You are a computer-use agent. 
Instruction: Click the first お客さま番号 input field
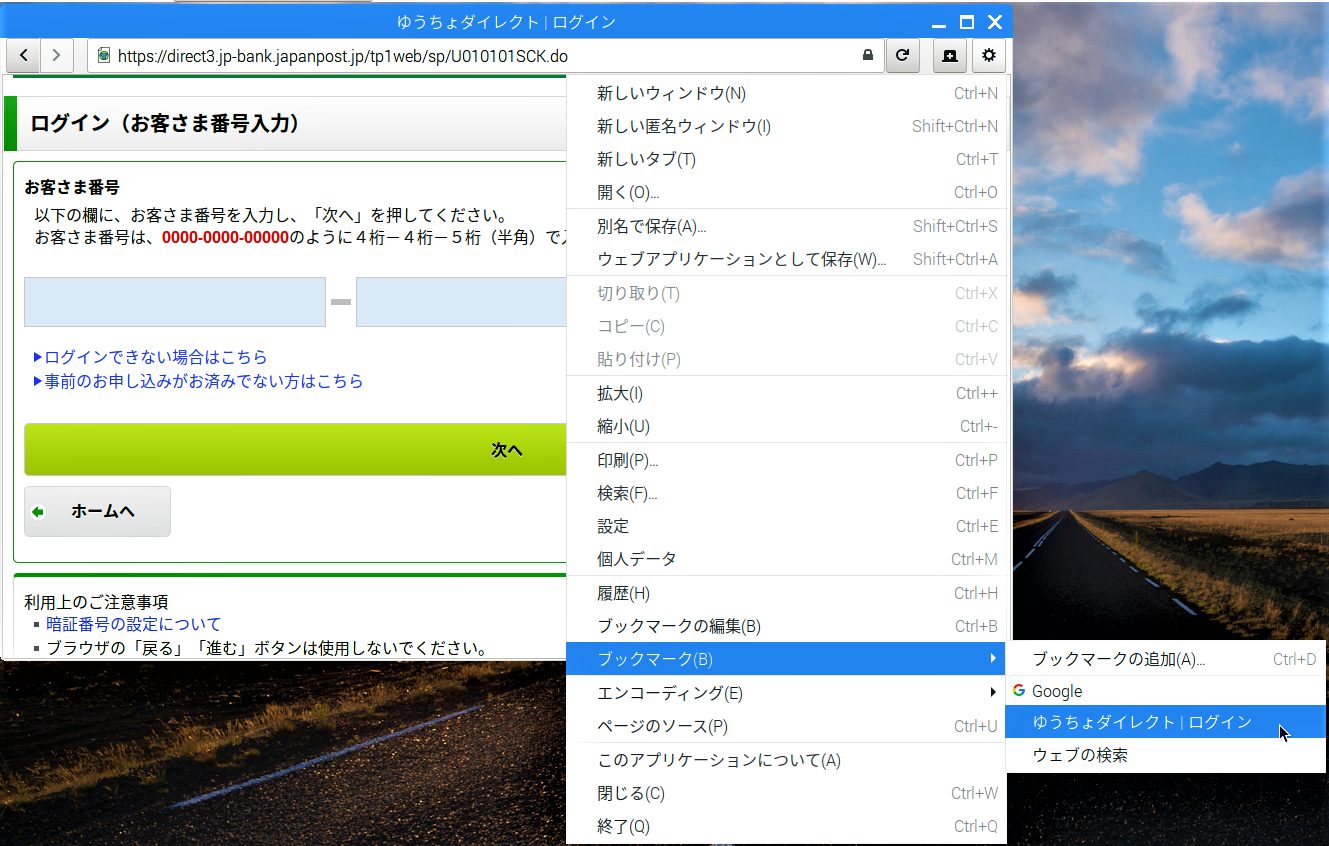point(175,302)
